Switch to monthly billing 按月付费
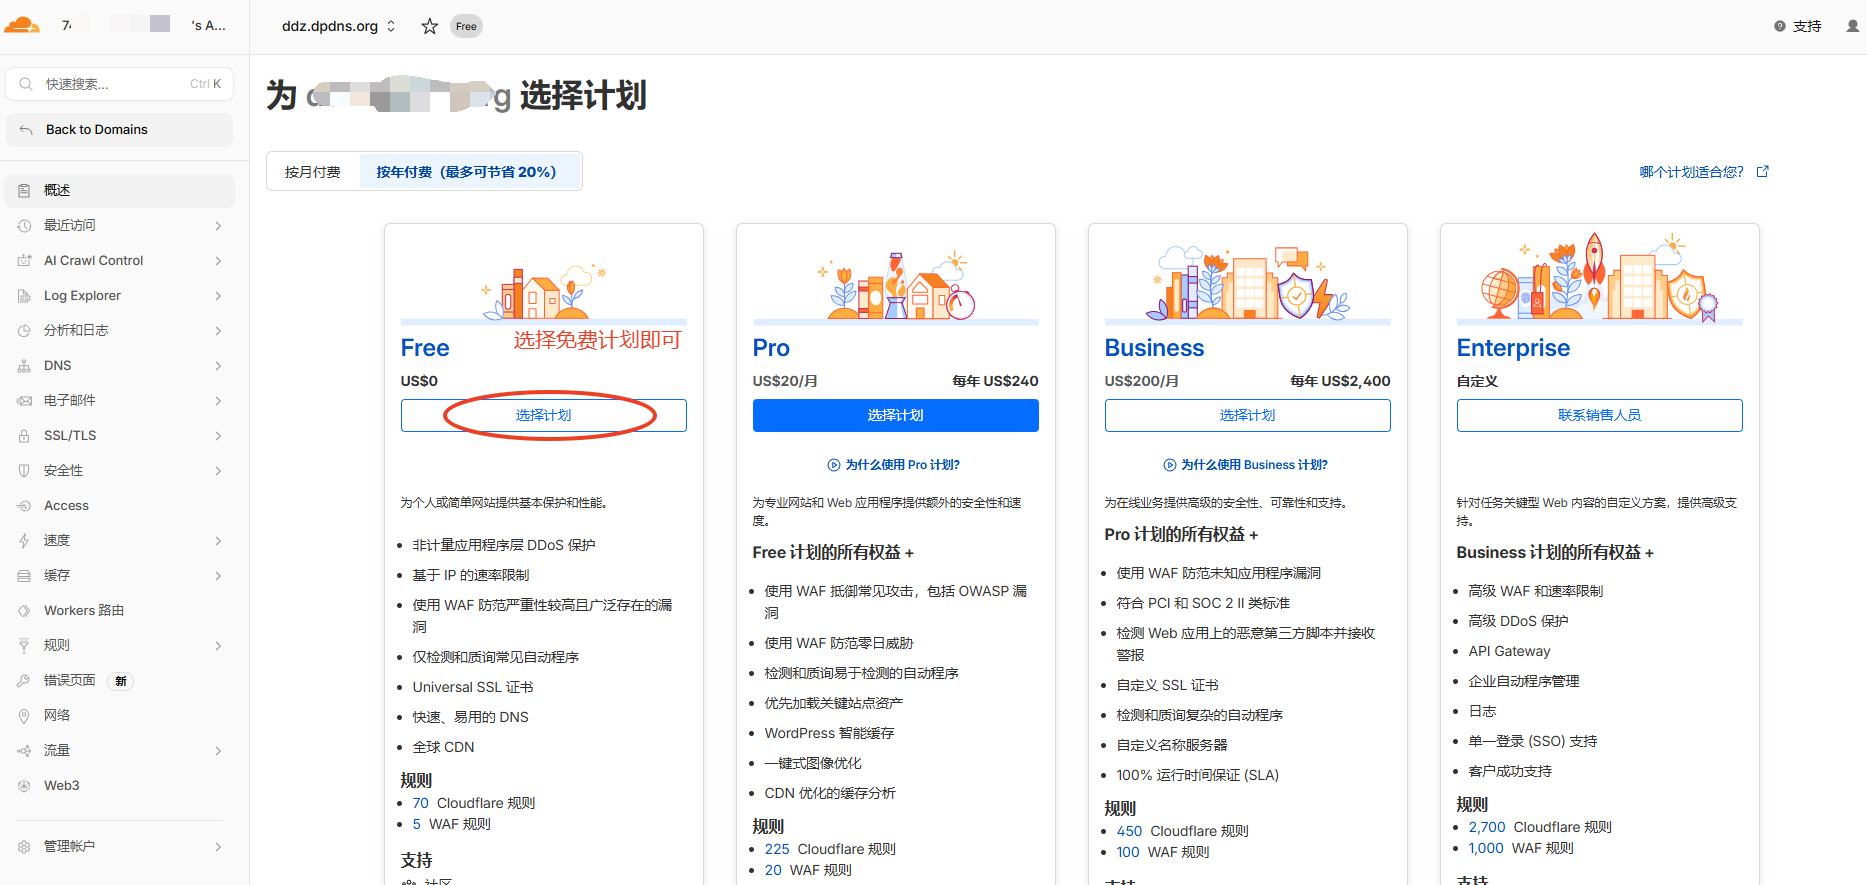The height and width of the screenshot is (885, 1867). point(313,172)
